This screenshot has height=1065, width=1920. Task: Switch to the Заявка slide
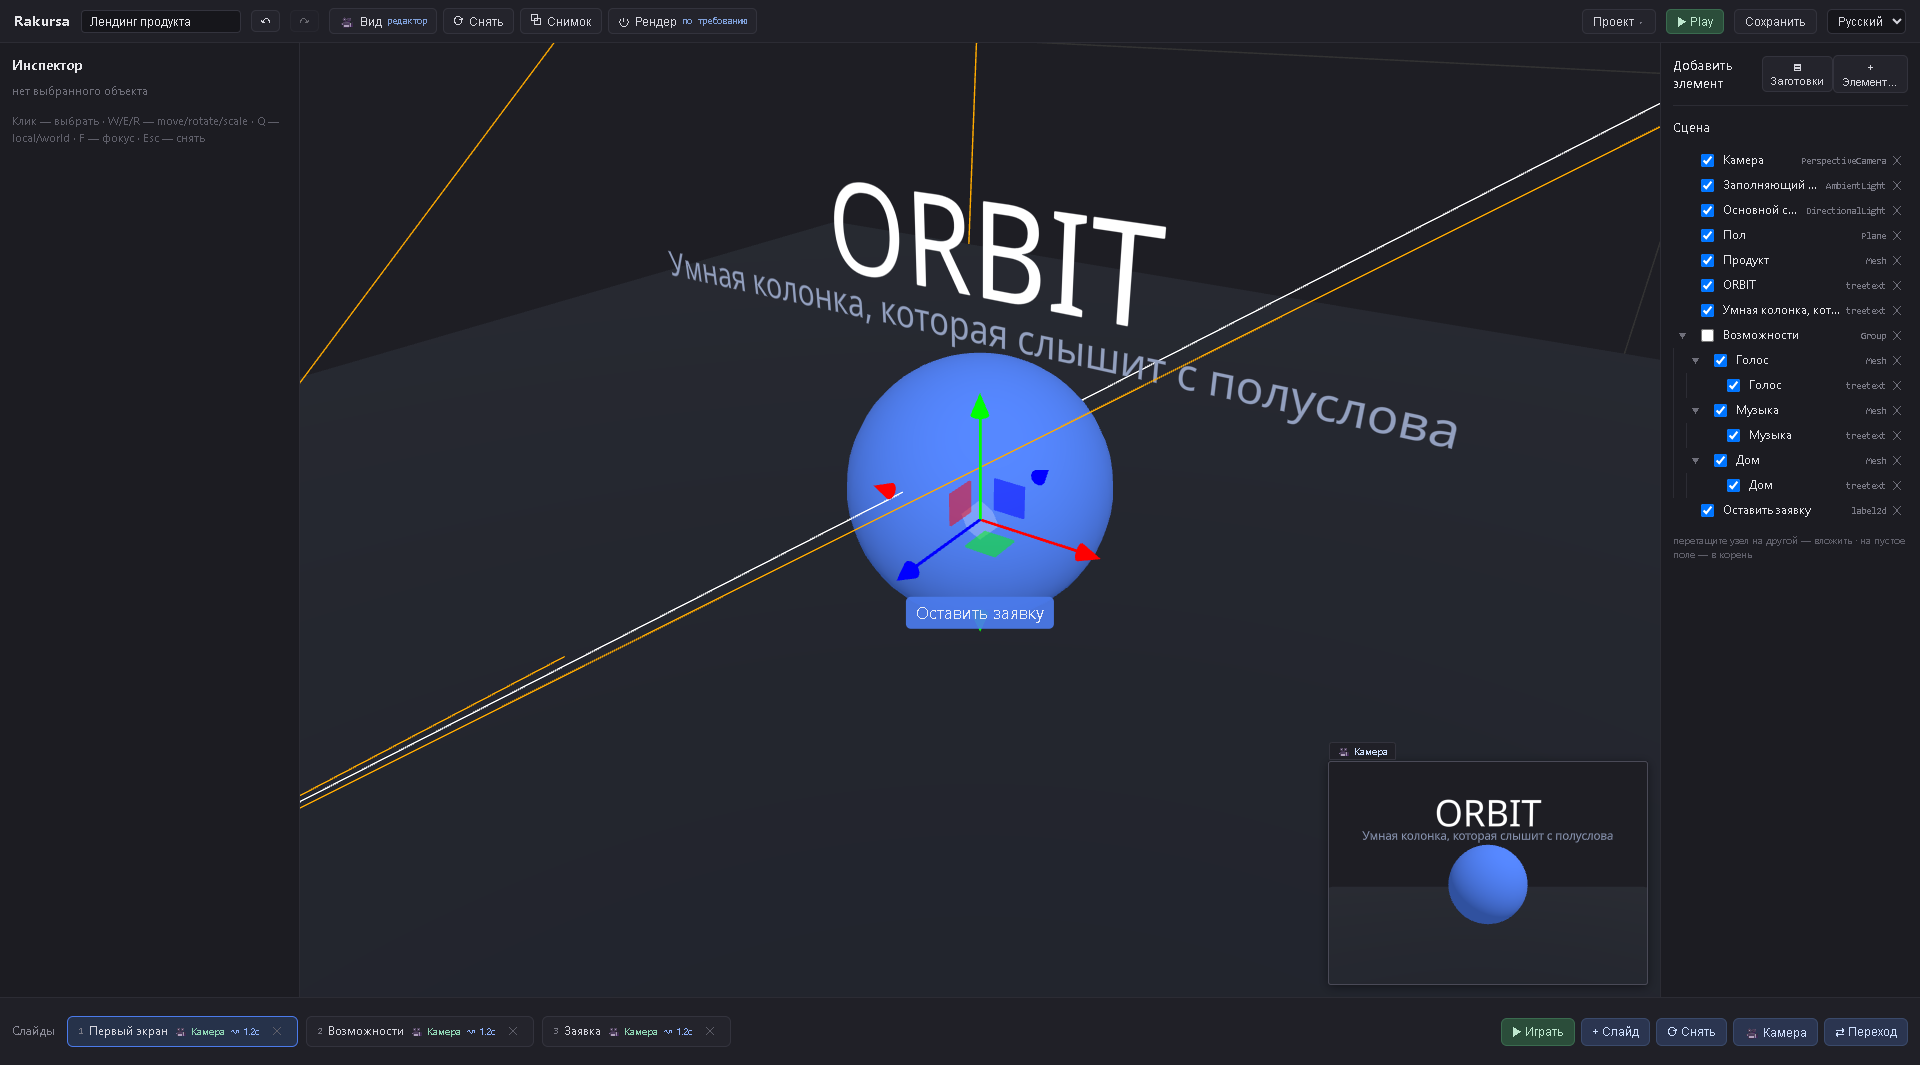point(636,1031)
